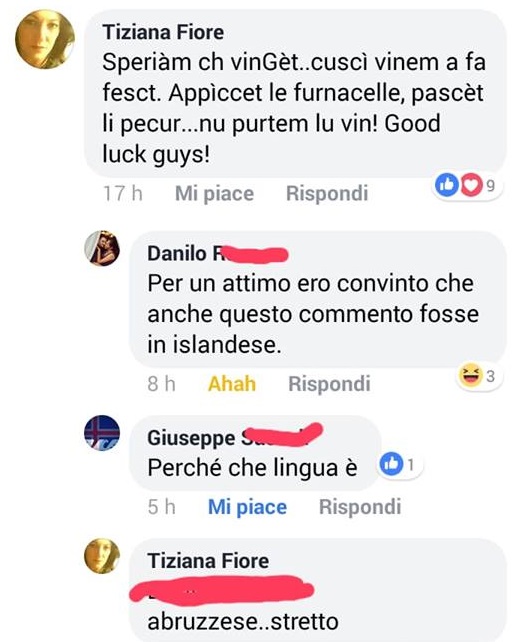
Task: Select the abruzzese..stretto comment bubble
Action: tap(318, 590)
